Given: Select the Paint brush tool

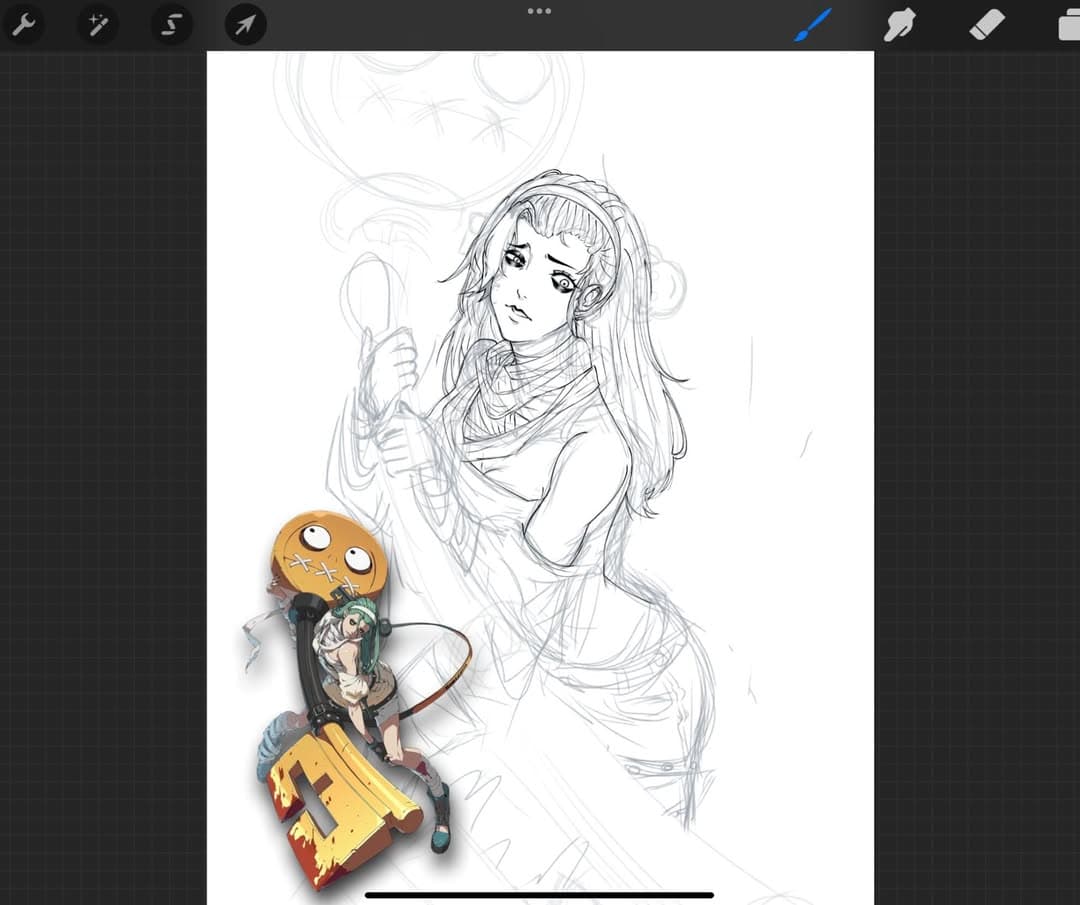Looking at the screenshot, I should pyautogui.click(x=813, y=25).
